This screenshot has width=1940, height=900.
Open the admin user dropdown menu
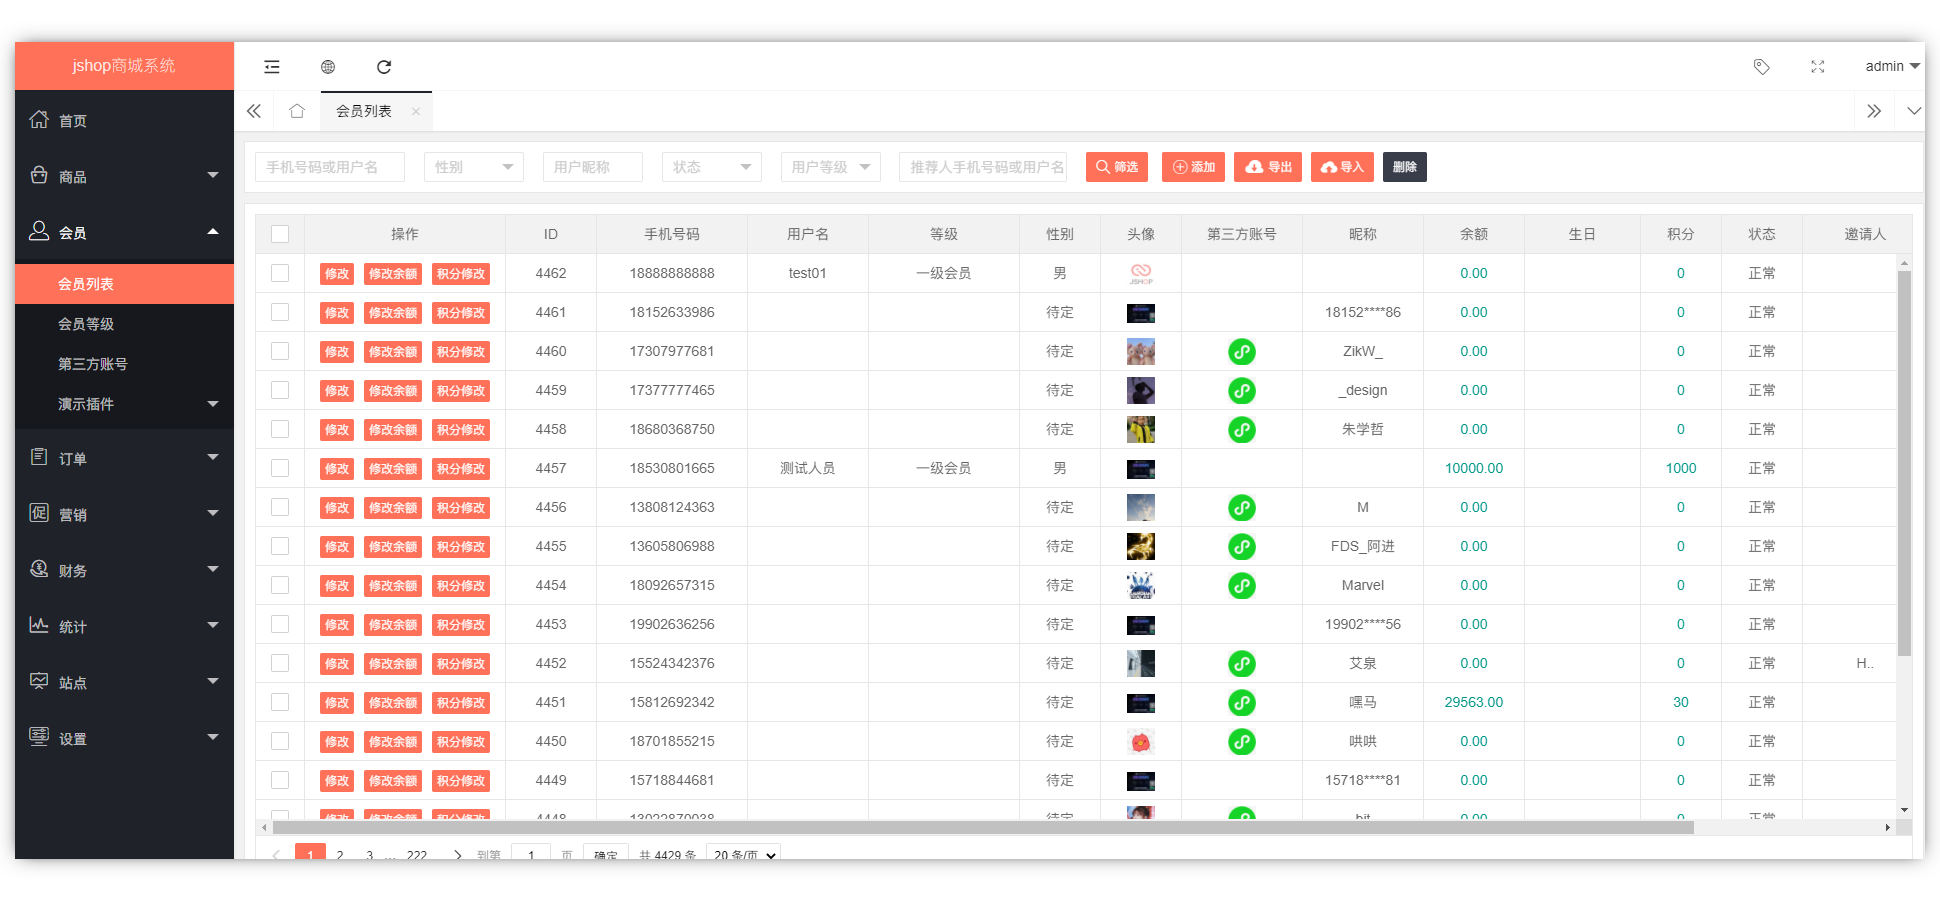pyautogui.click(x=1891, y=67)
